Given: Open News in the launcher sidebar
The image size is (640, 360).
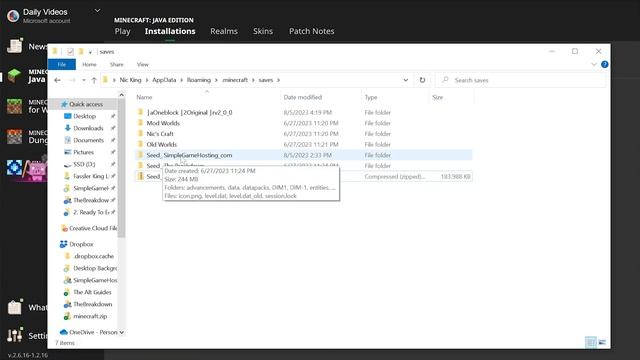Looking at the screenshot, I should pos(27,46).
